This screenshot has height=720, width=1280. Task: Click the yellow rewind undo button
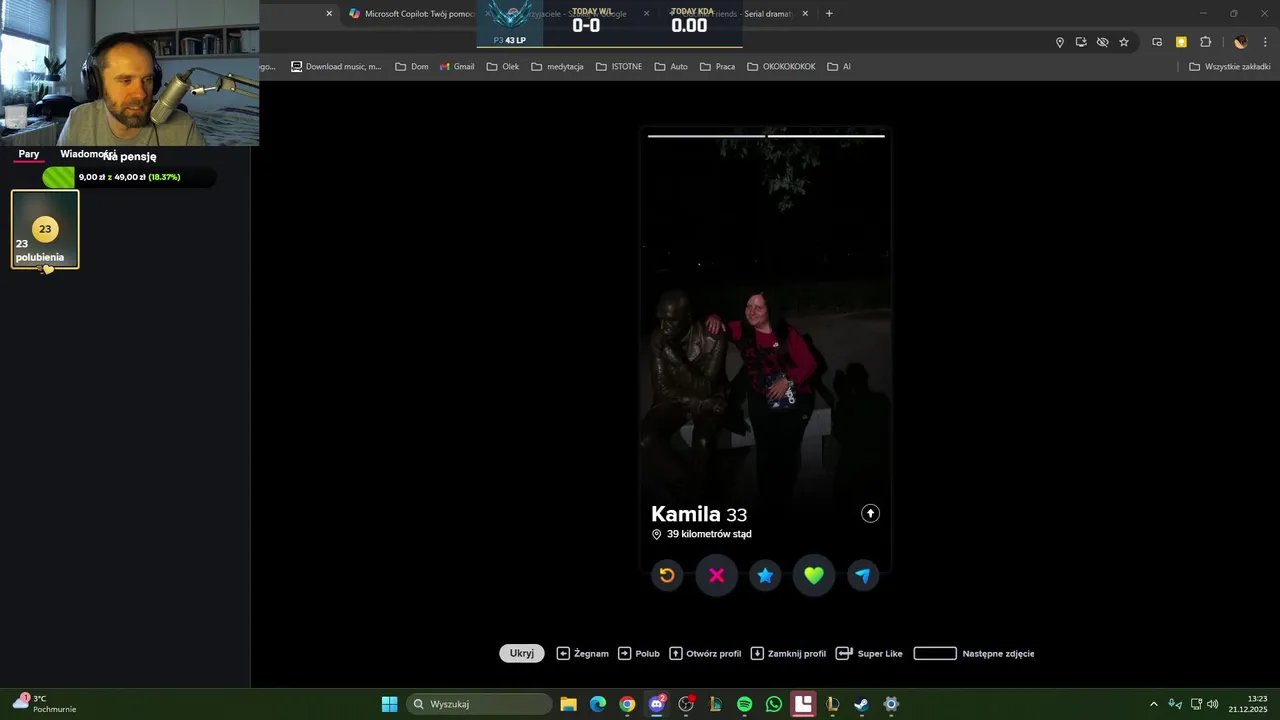tap(667, 575)
